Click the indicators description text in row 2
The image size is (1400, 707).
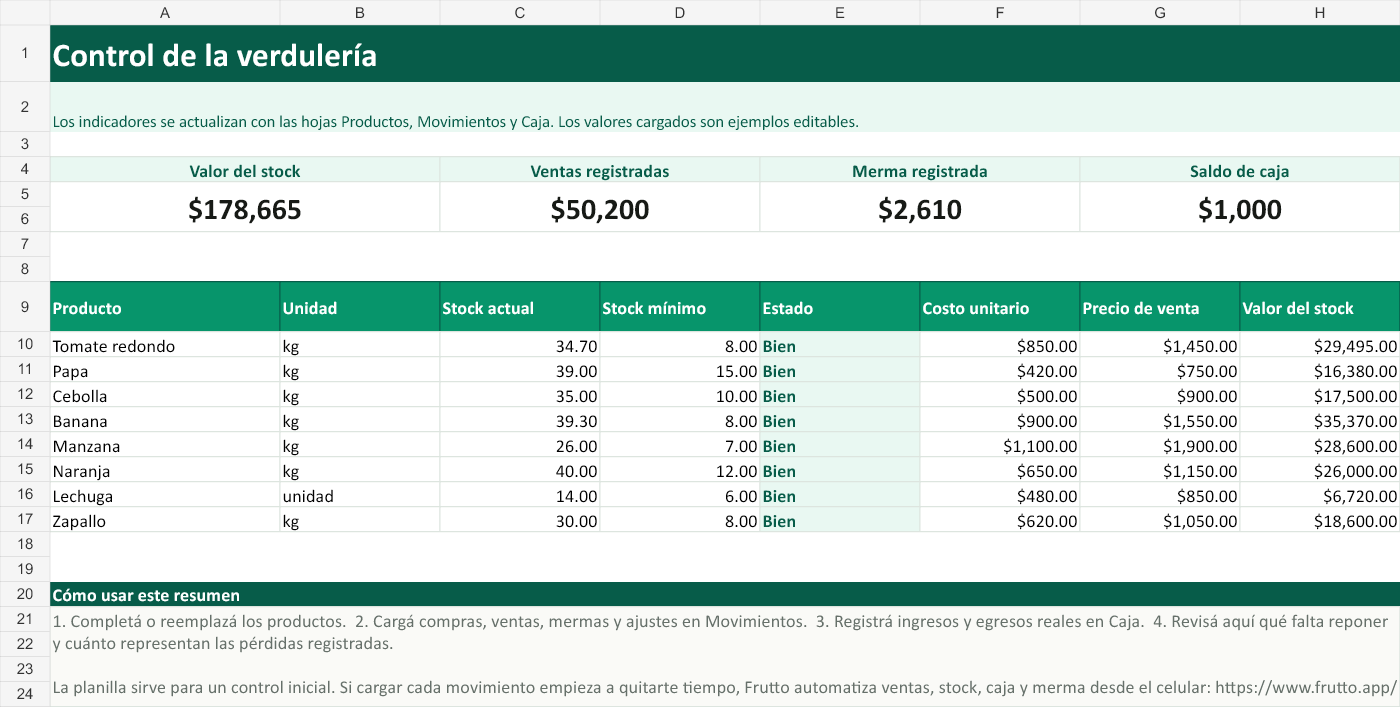click(456, 122)
